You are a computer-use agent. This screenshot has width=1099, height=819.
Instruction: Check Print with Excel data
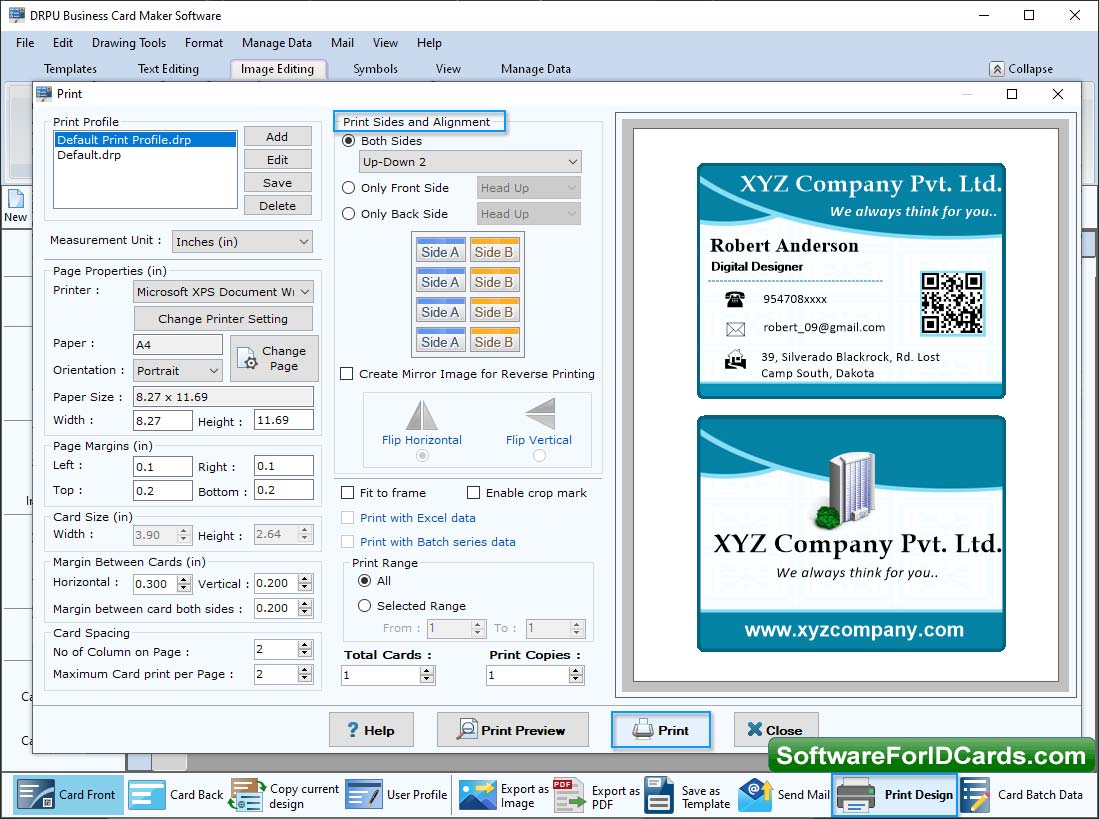[347, 518]
